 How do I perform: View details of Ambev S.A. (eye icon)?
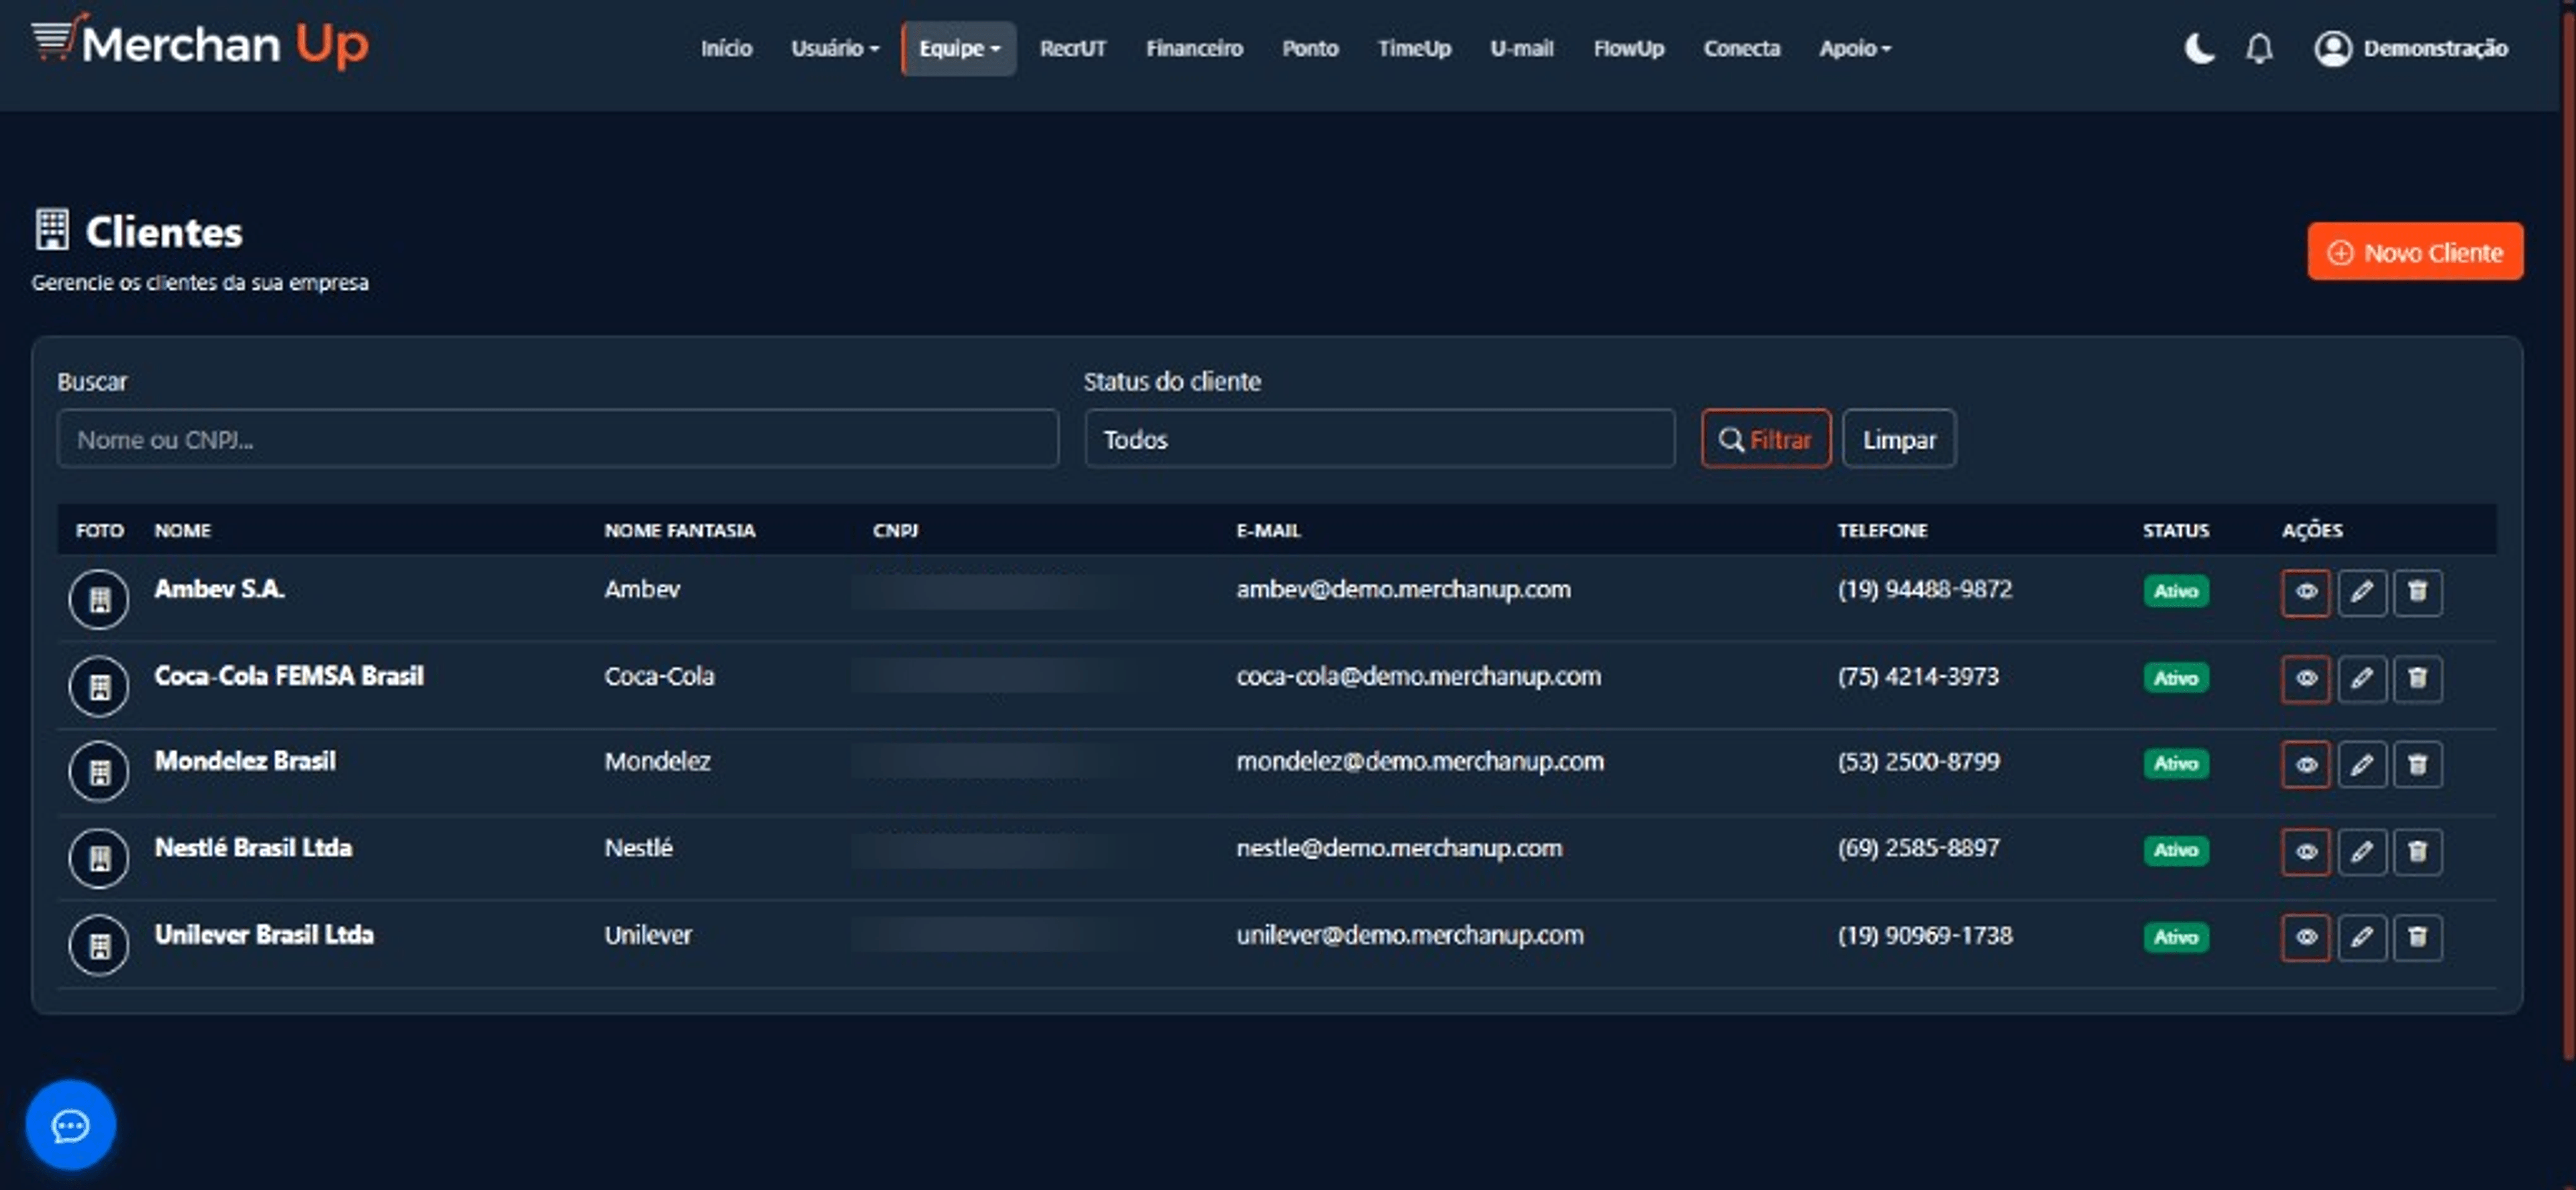[x=2305, y=592]
